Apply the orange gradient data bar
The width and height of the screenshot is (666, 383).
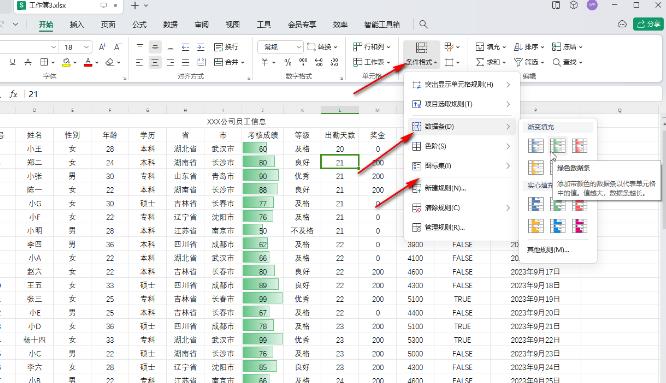coord(536,167)
